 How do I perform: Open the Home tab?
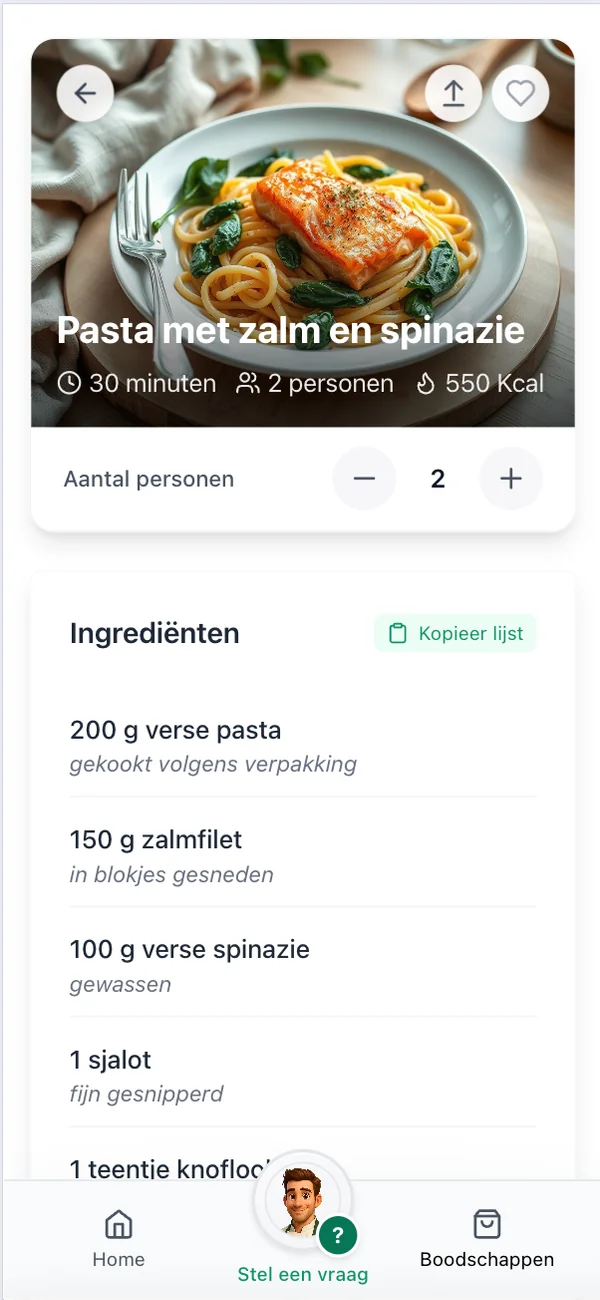[x=118, y=1238]
